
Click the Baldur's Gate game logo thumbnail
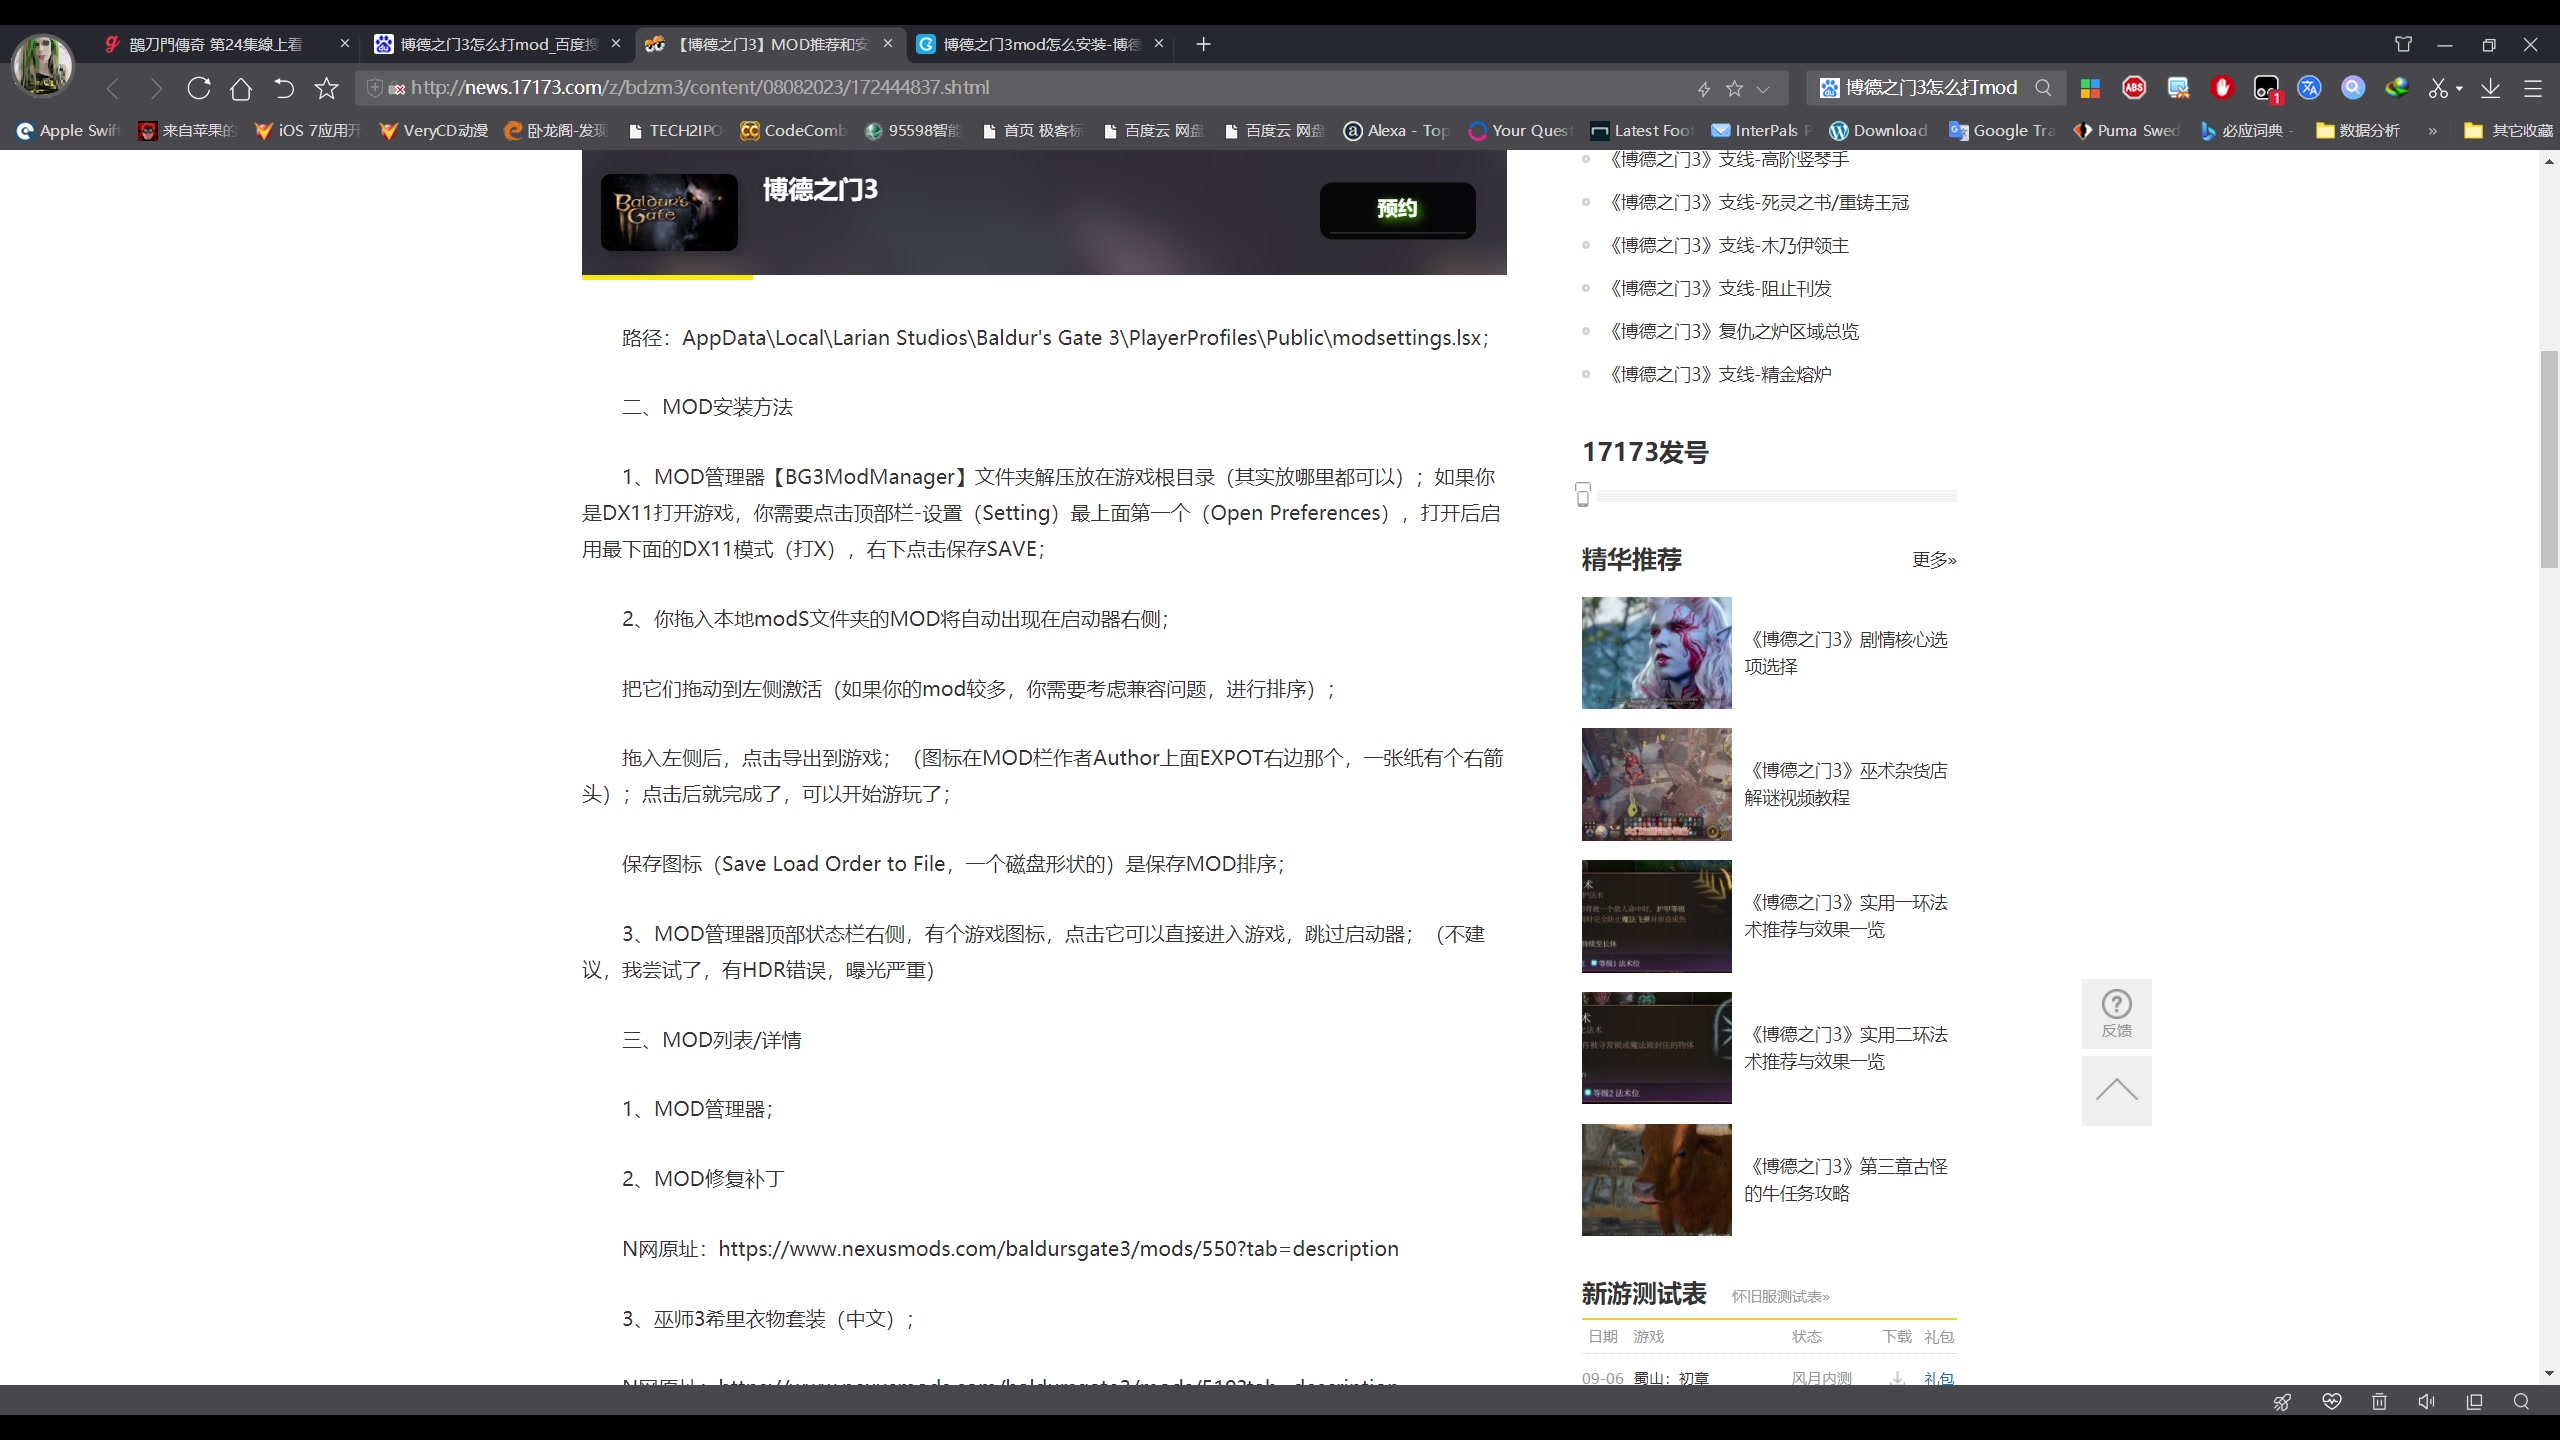tap(669, 212)
